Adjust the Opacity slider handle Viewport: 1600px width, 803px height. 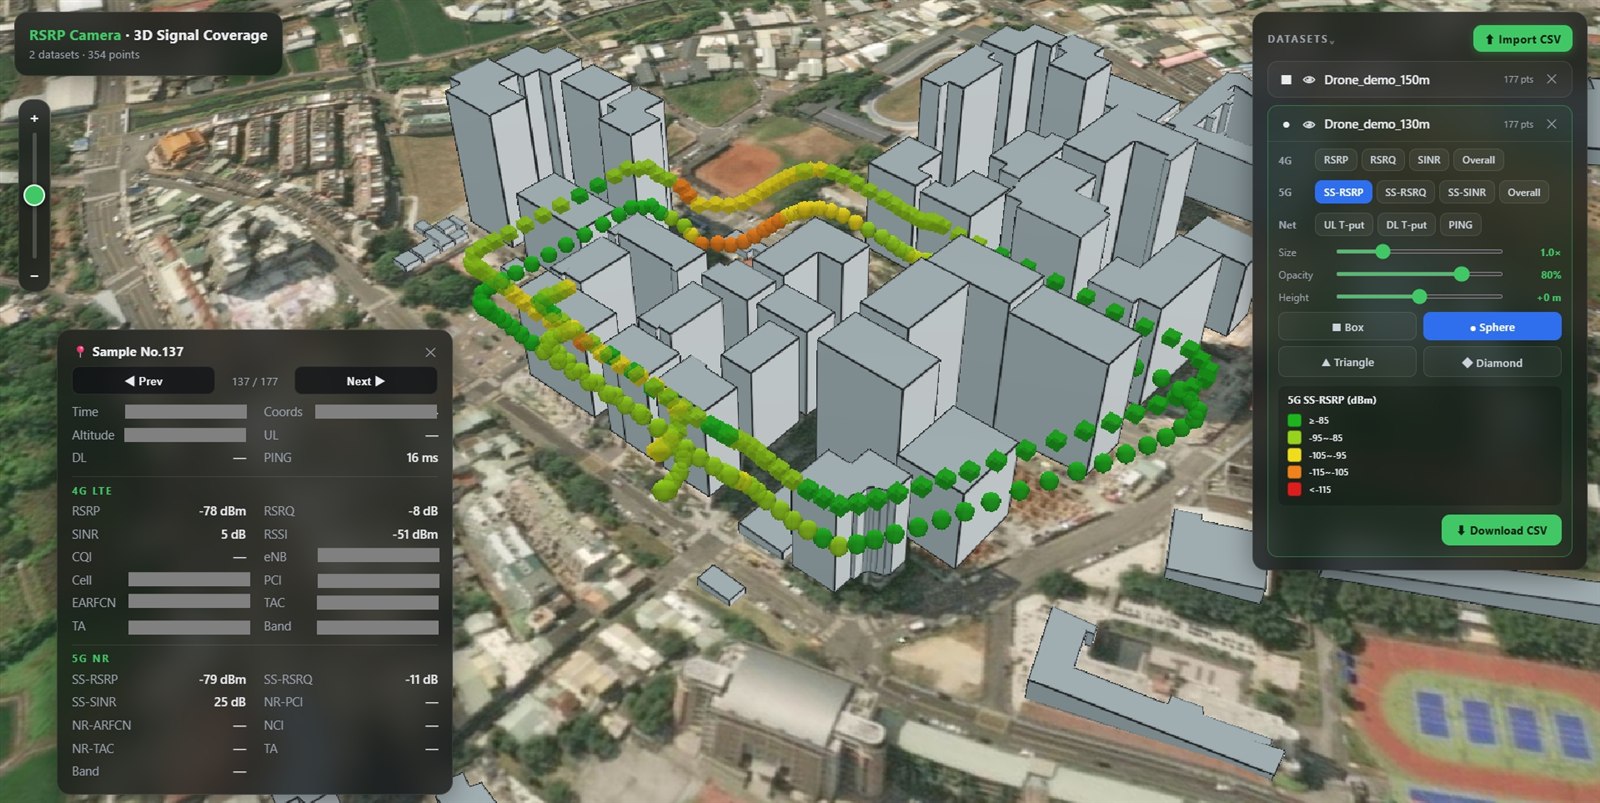coord(1461,274)
